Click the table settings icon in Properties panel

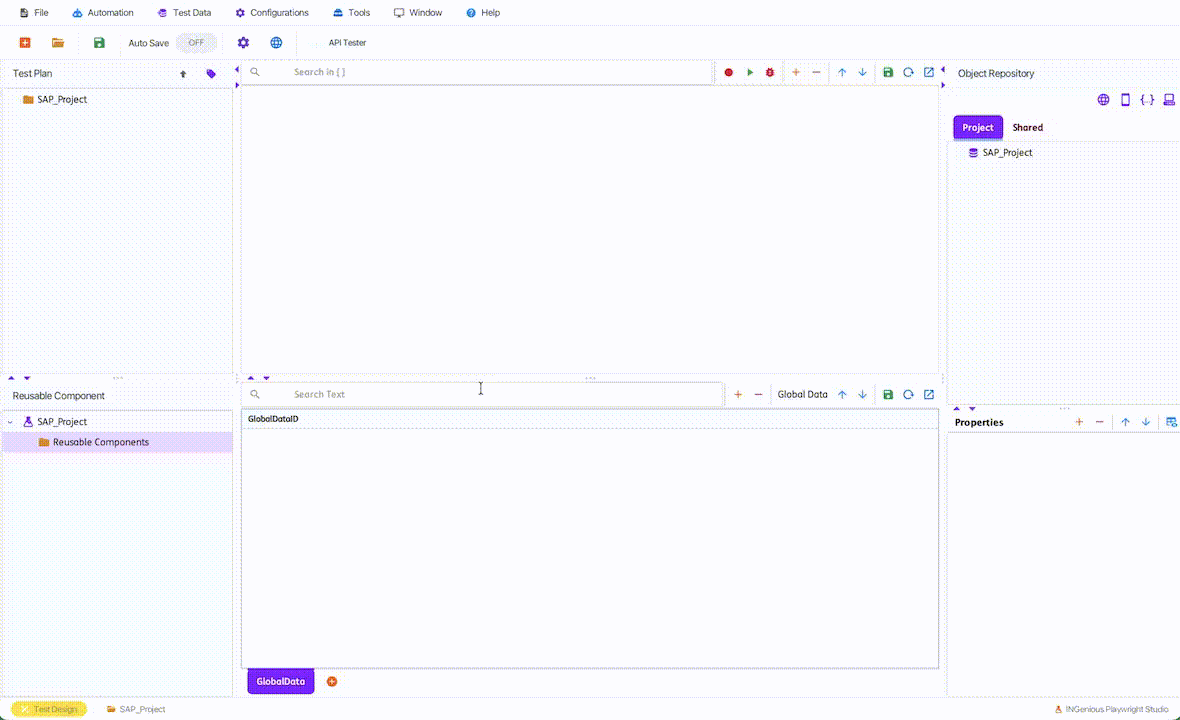[1171, 422]
